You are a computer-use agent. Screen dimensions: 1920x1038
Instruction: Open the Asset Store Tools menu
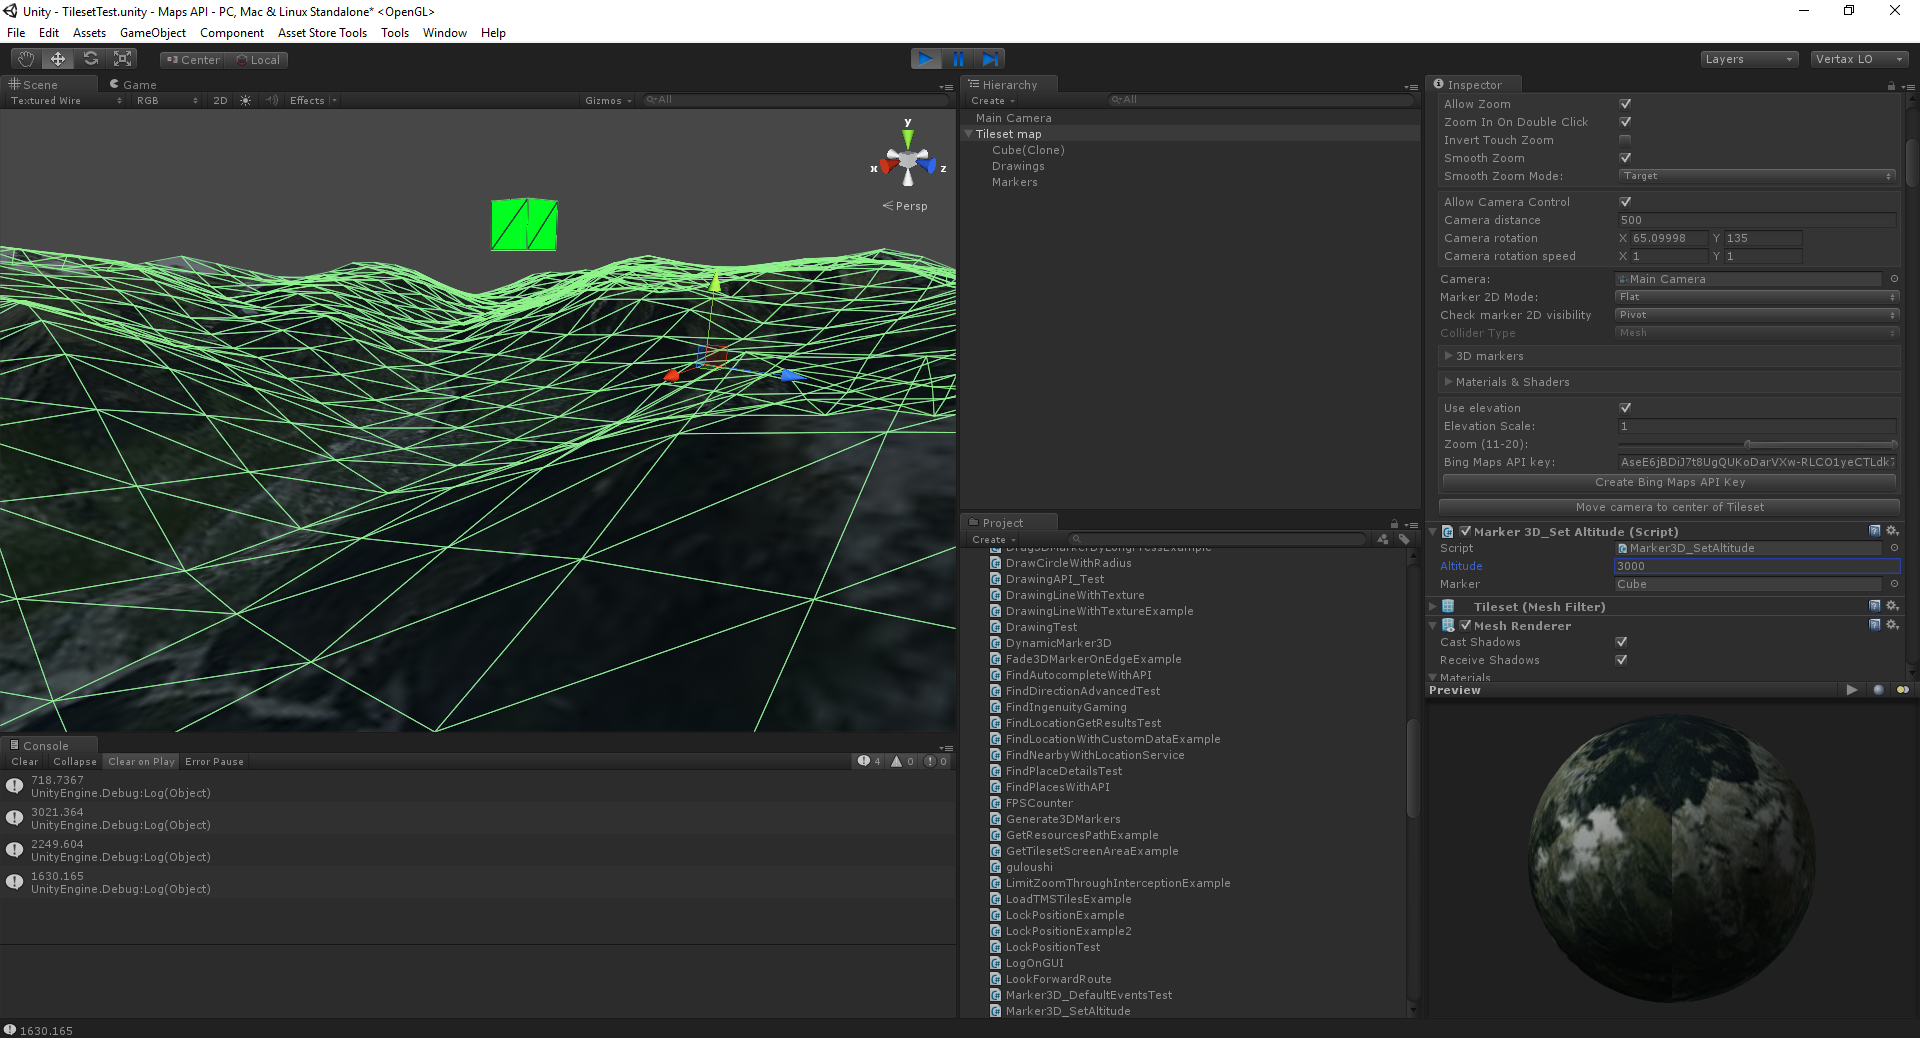[322, 33]
